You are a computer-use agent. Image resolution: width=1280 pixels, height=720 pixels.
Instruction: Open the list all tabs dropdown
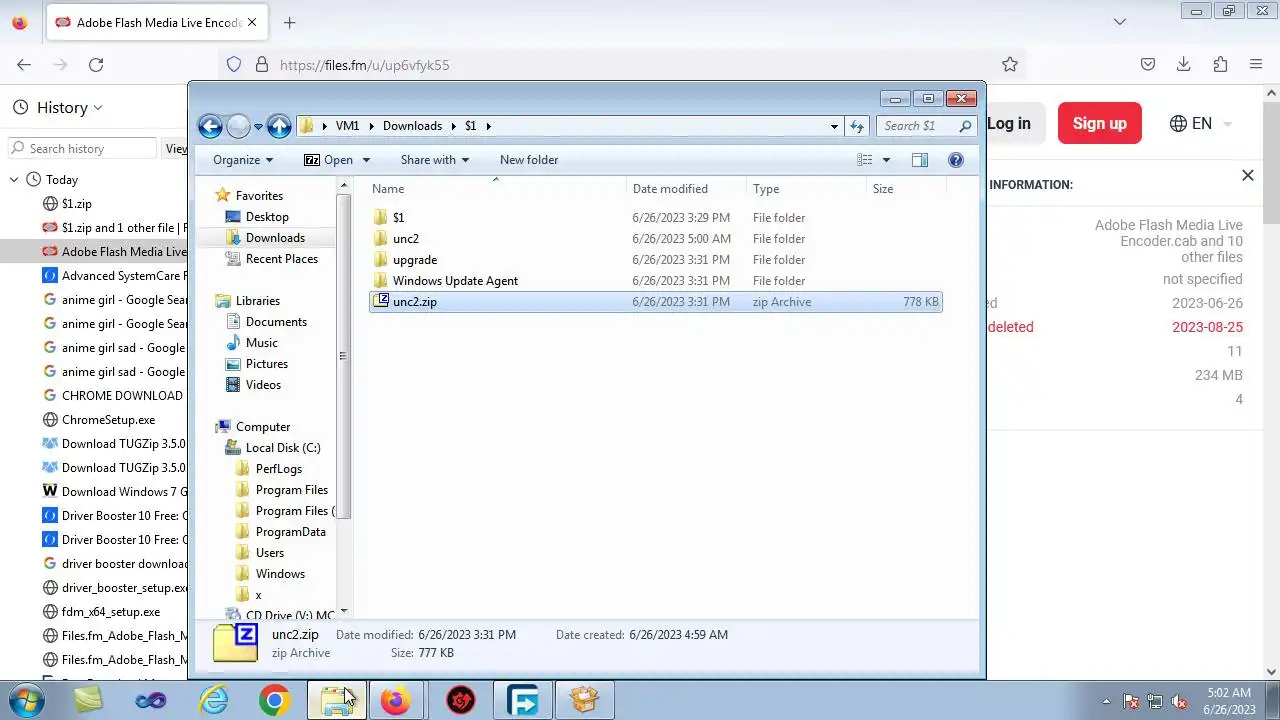pos(1120,22)
